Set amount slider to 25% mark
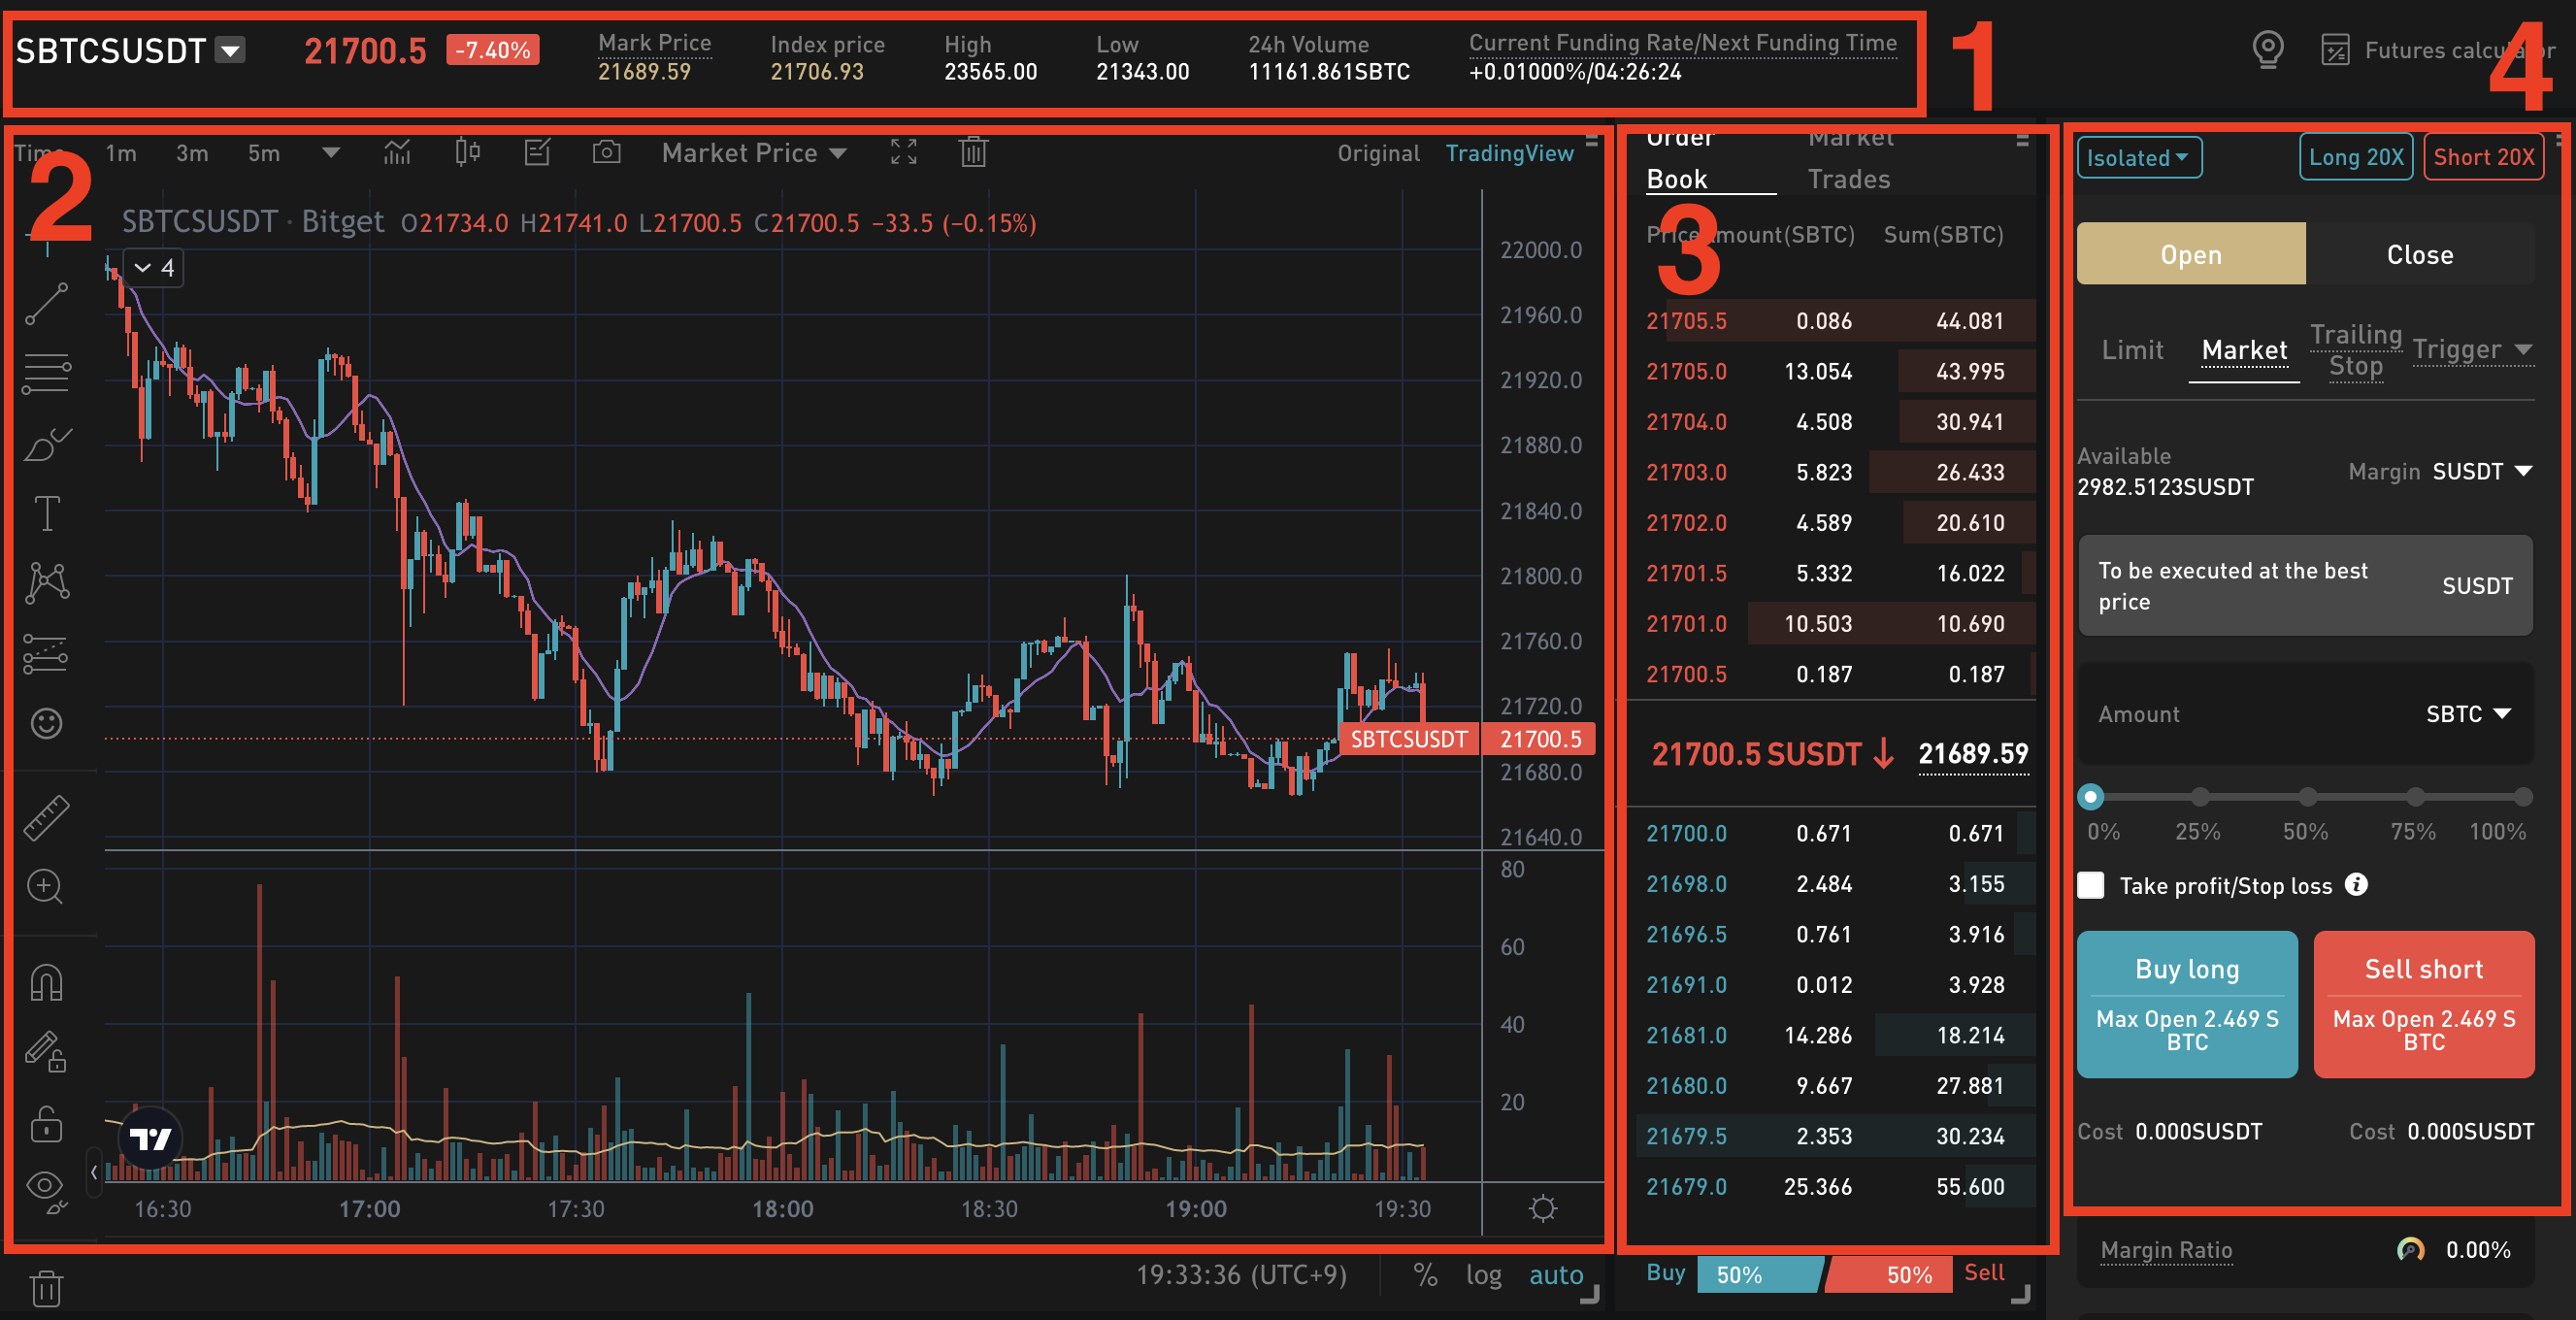Image resolution: width=2576 pixels, height=1320 pixels. point(2199,797)
